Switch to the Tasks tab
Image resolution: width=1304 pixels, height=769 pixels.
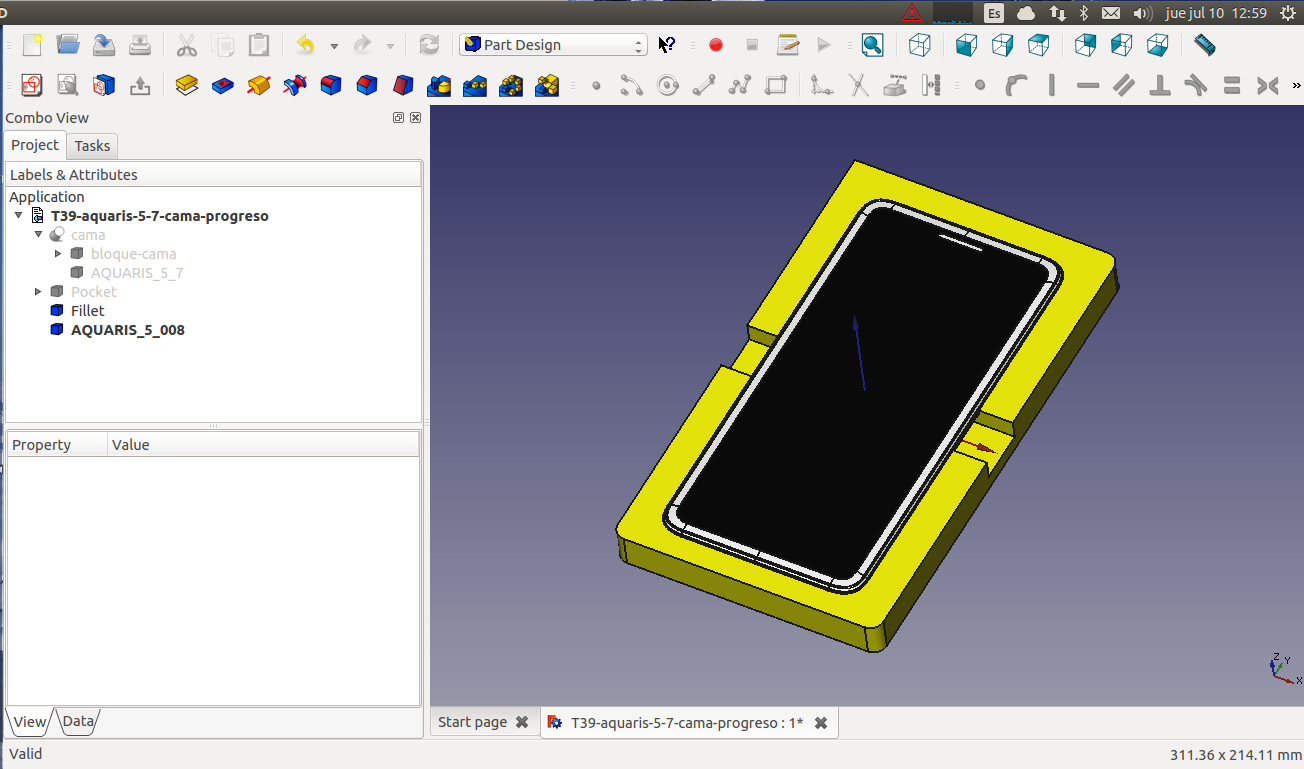[x=92, y=146]
